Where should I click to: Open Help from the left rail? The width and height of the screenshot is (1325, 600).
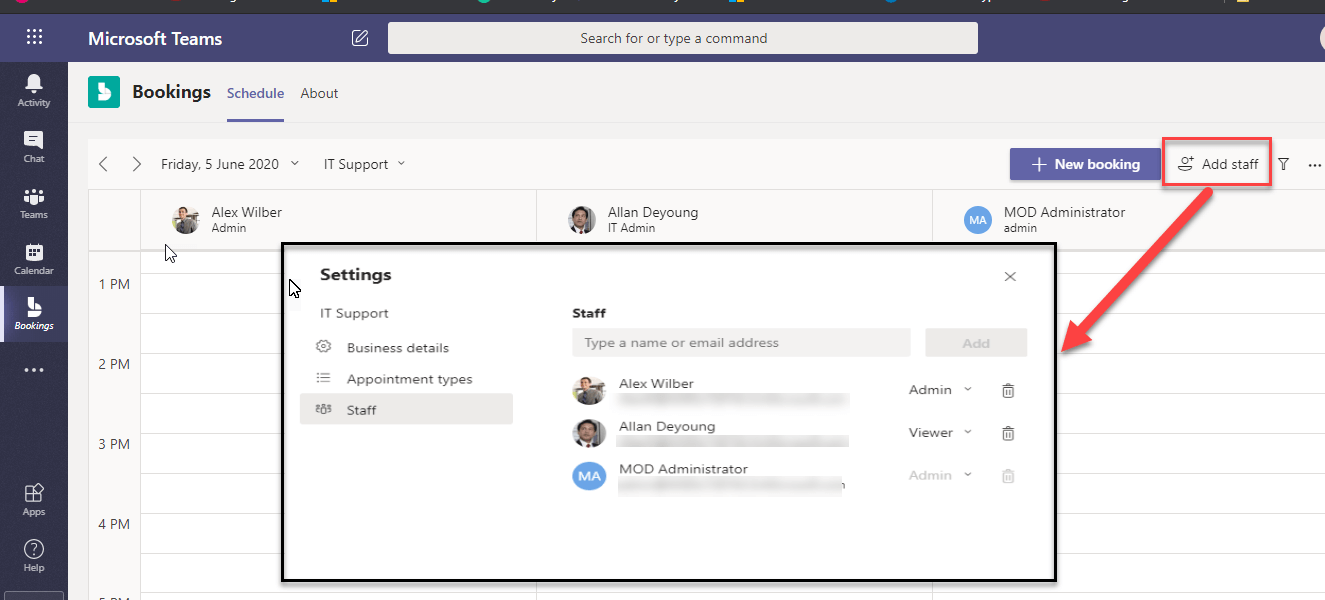coord(34,554)
